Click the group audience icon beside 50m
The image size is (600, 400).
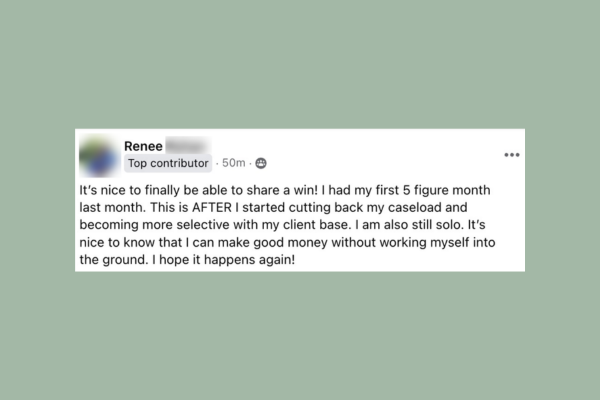pyautogui.click(x=262, y=163)
